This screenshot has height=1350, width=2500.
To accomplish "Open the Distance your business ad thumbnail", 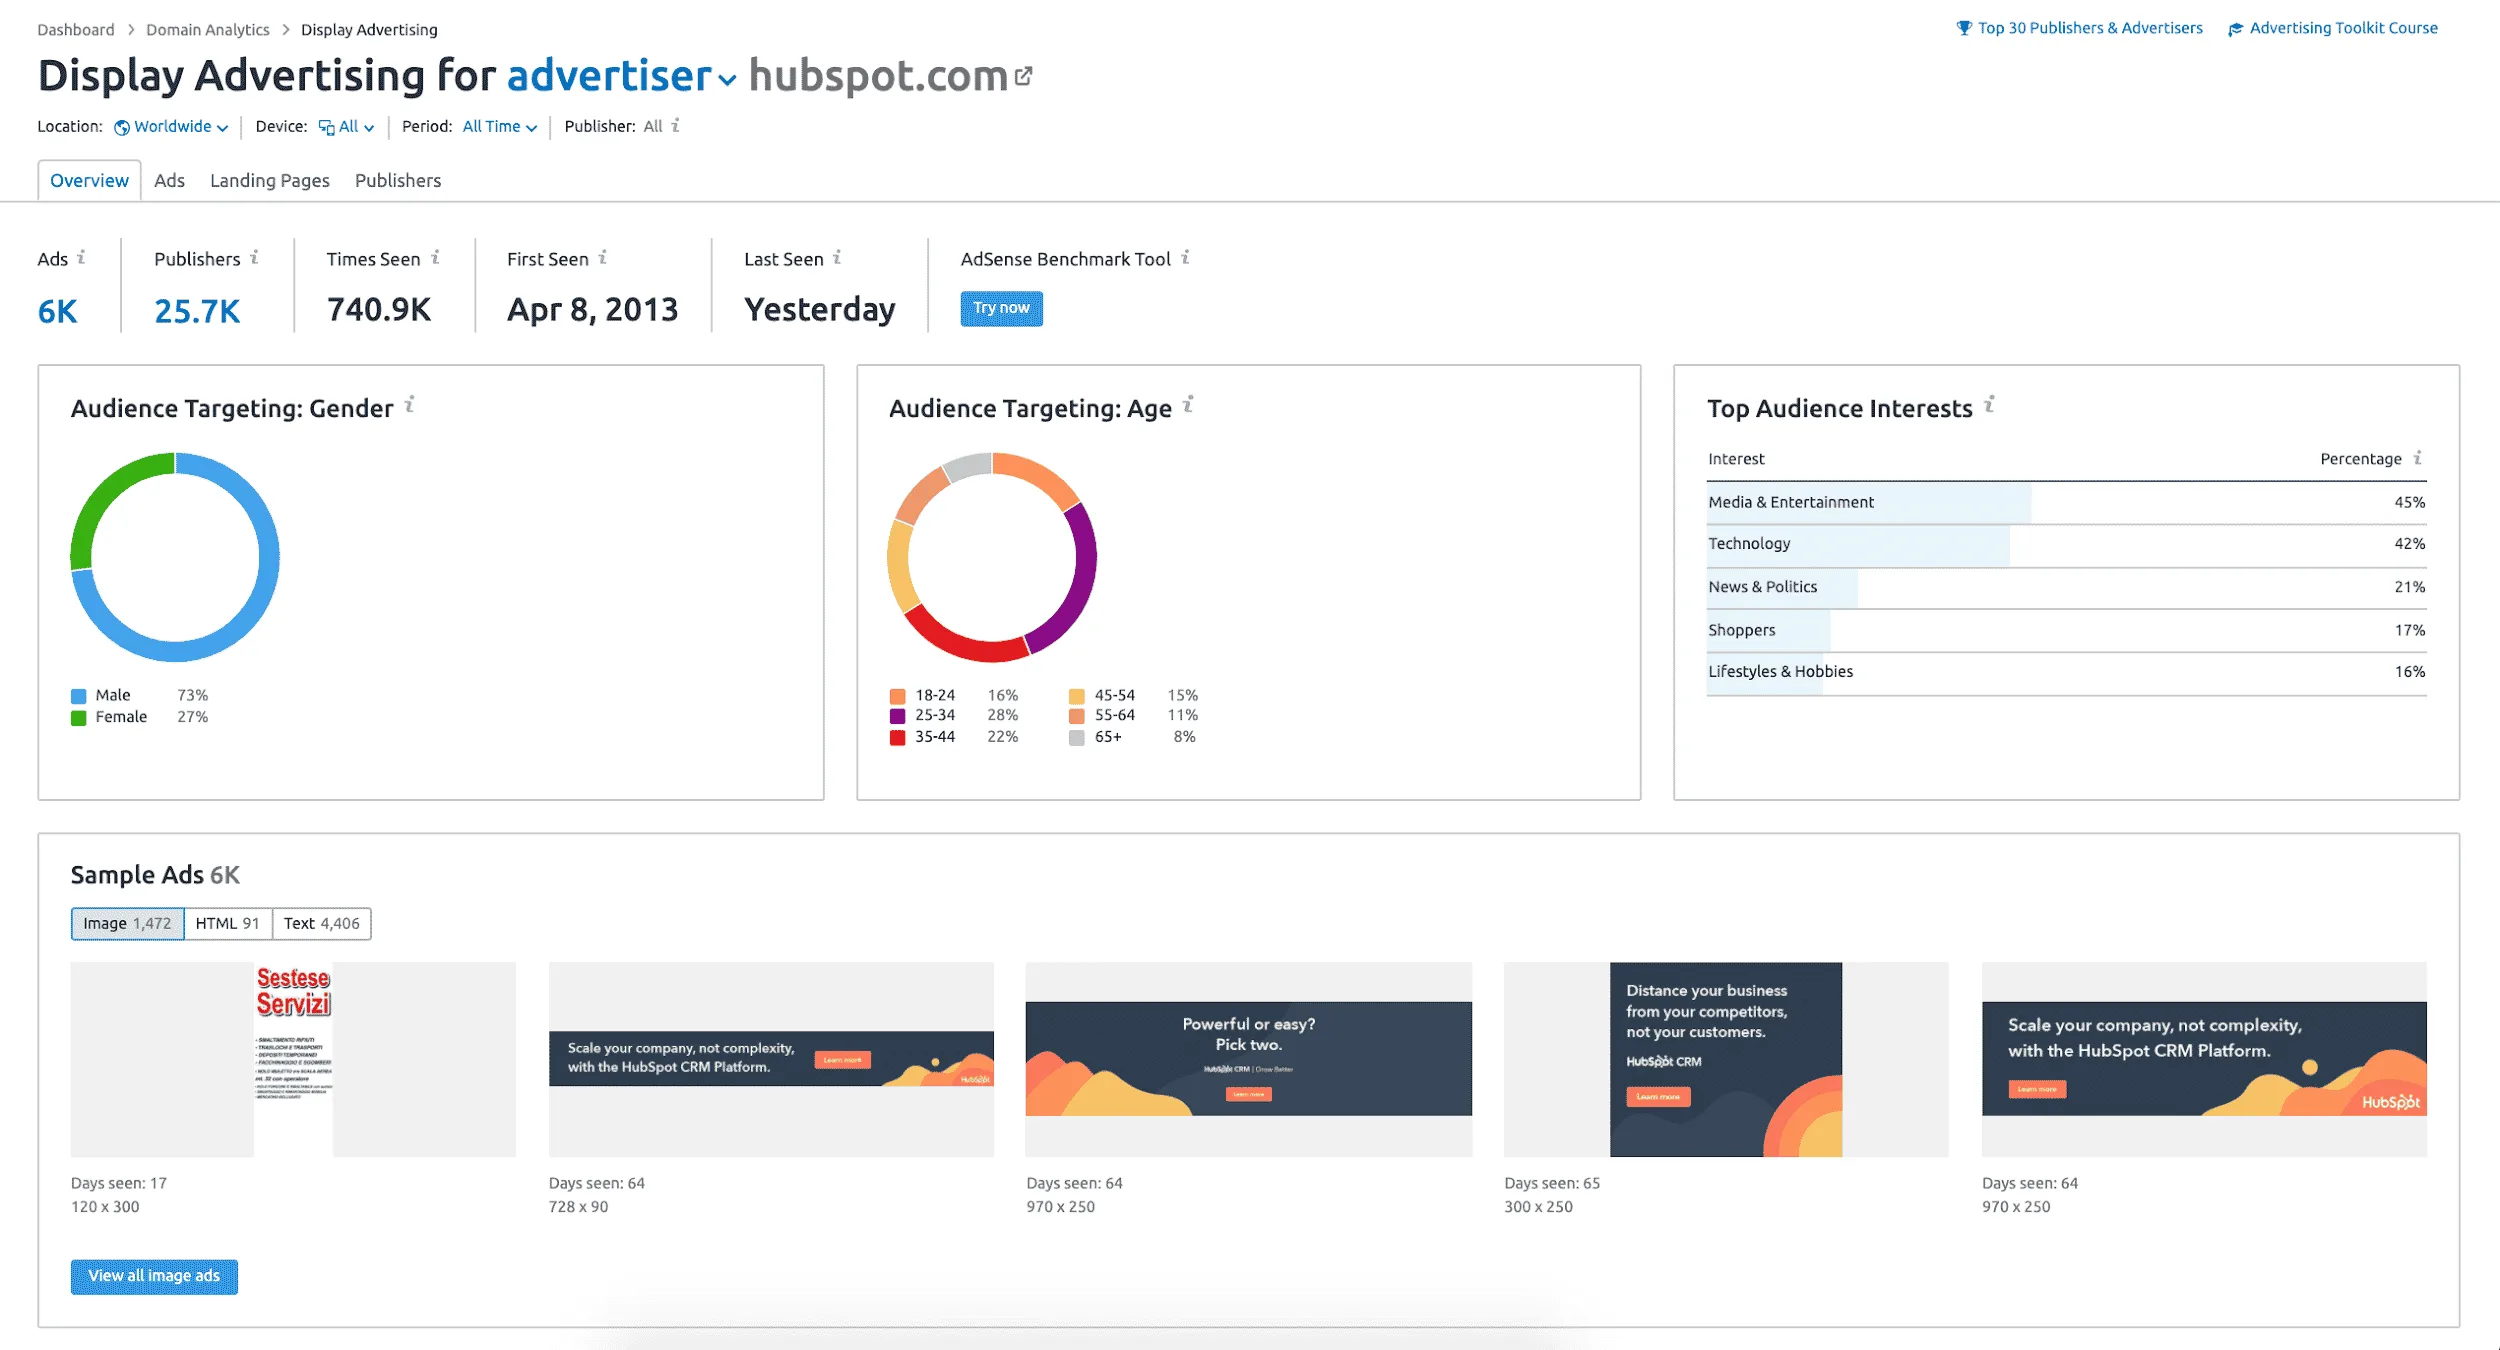I will click(x=1726, y=1059).
